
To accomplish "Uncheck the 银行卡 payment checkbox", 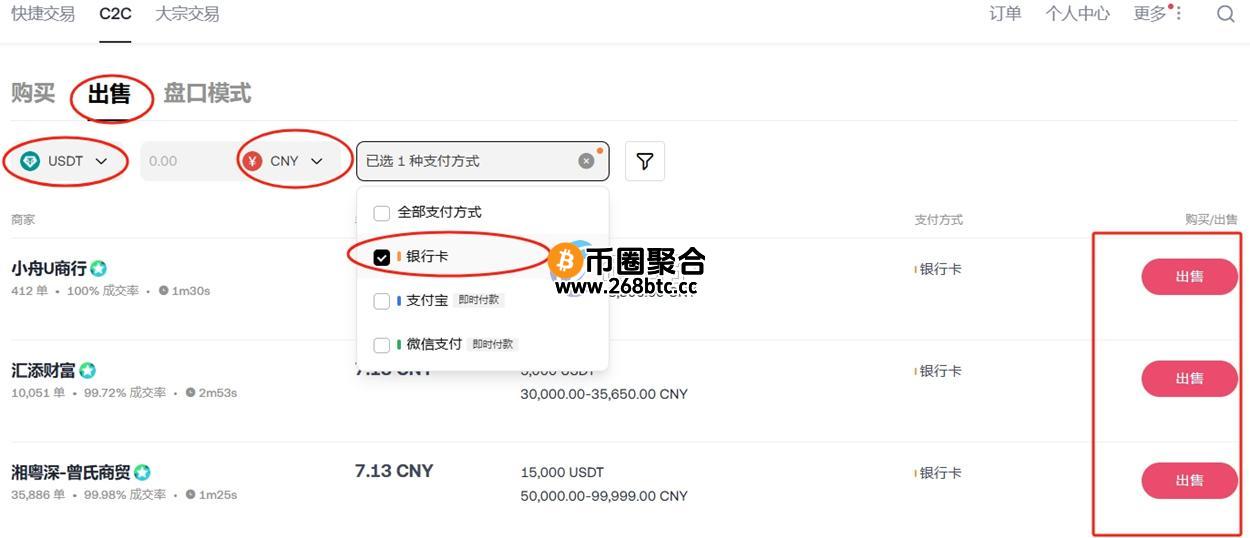I will click(x=381, y=257).
